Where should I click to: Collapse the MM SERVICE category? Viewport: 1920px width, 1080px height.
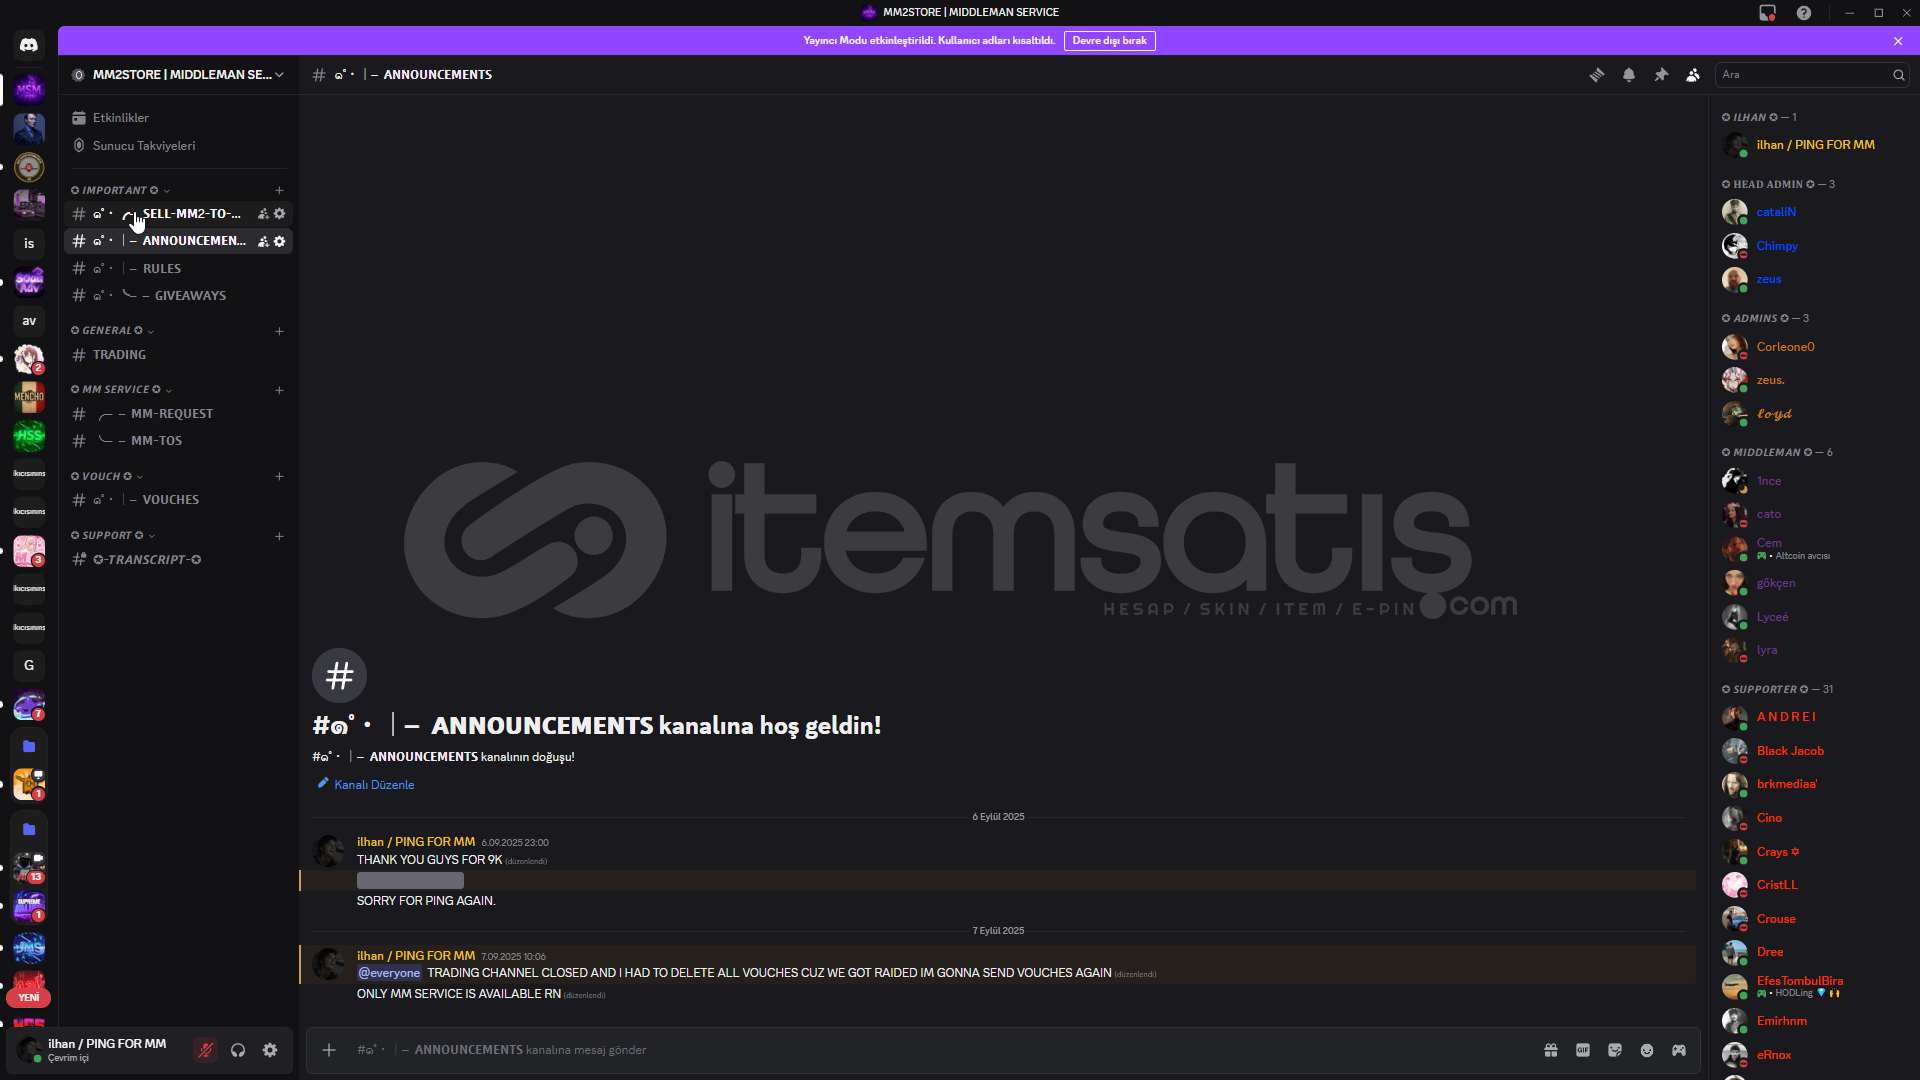[121, 390]
